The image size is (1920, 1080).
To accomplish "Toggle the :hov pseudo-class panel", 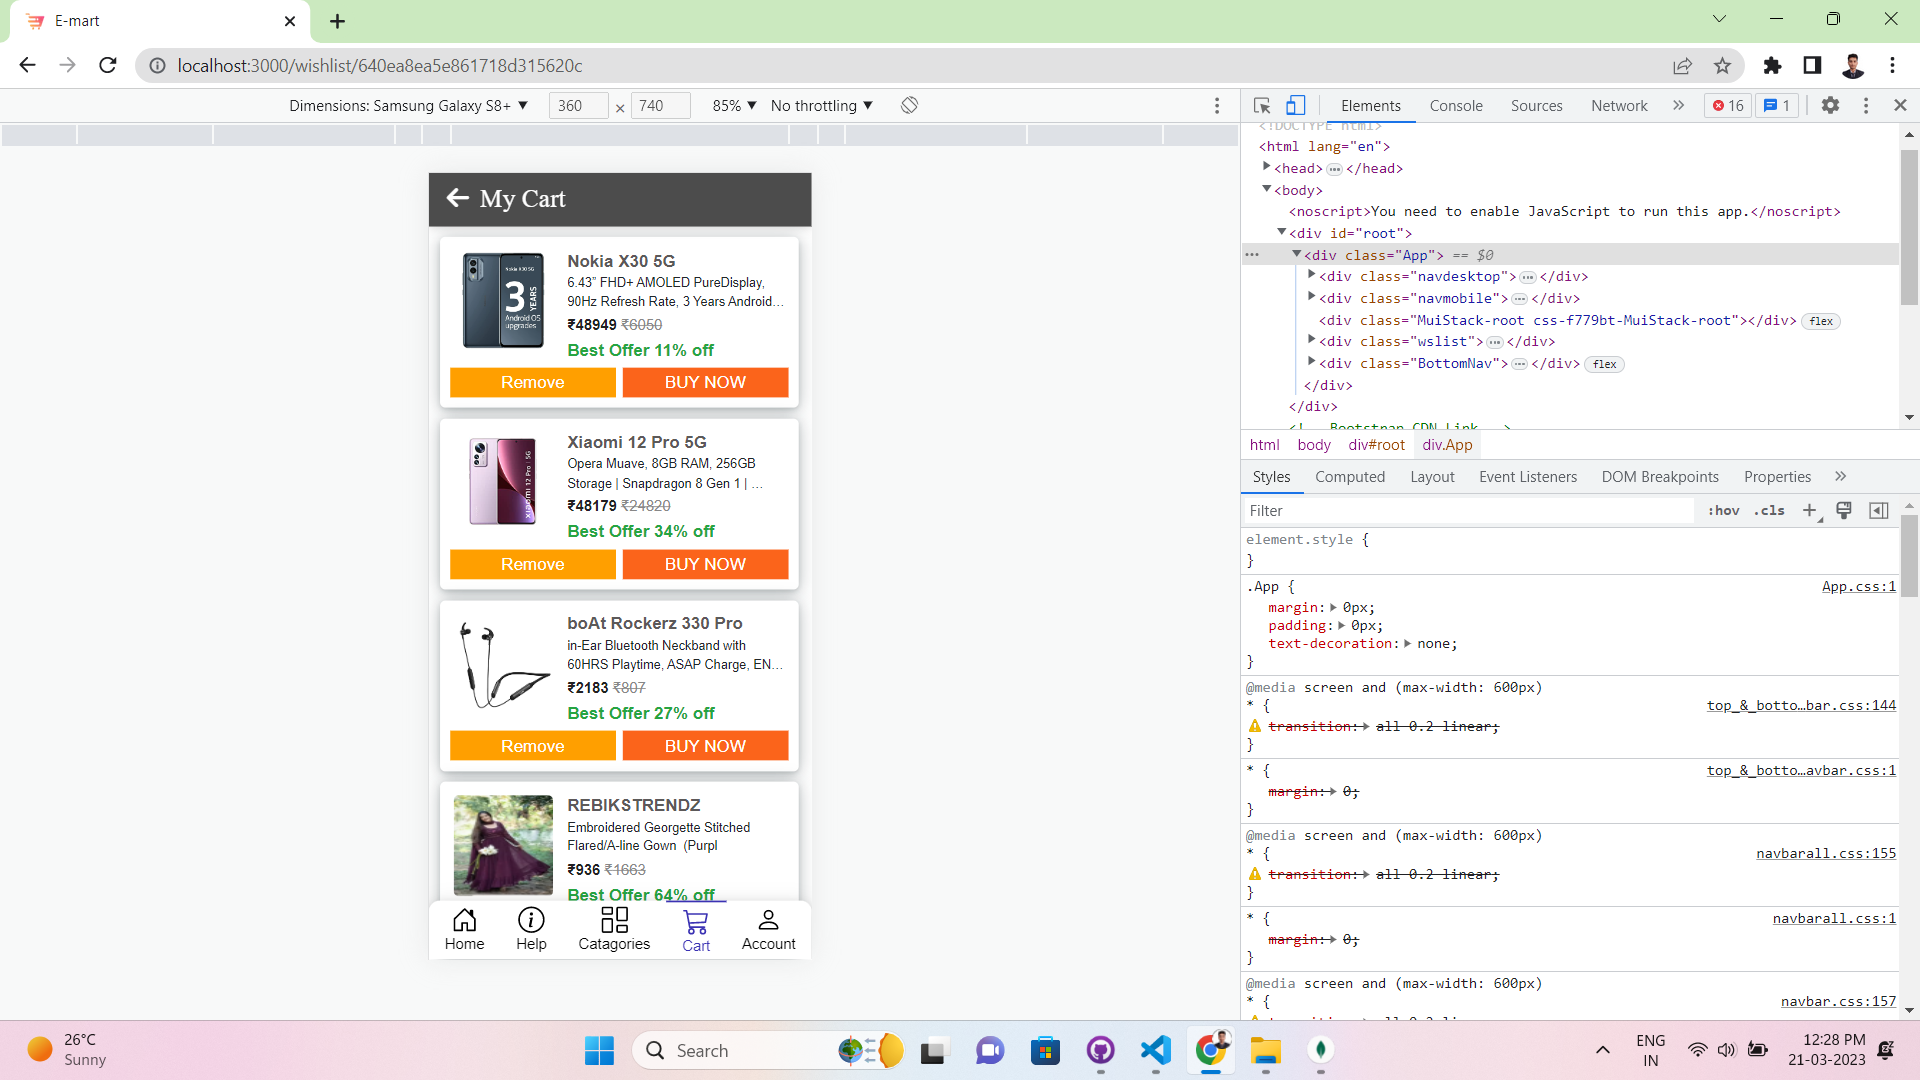I will [1724, 510].
